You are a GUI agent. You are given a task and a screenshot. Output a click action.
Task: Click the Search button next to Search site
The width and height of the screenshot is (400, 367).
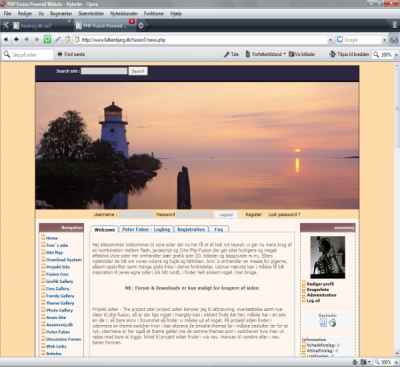pyautogui.click(x=138, y=71)
